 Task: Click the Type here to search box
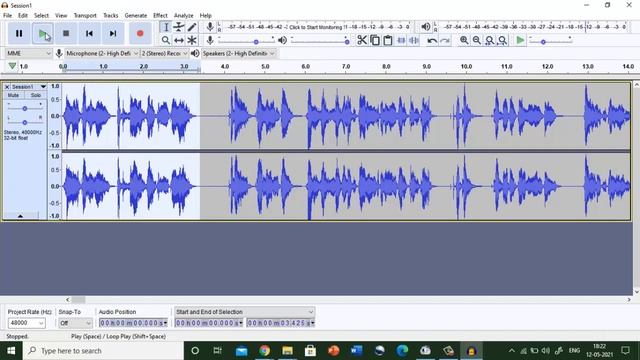tap(103, 351)
